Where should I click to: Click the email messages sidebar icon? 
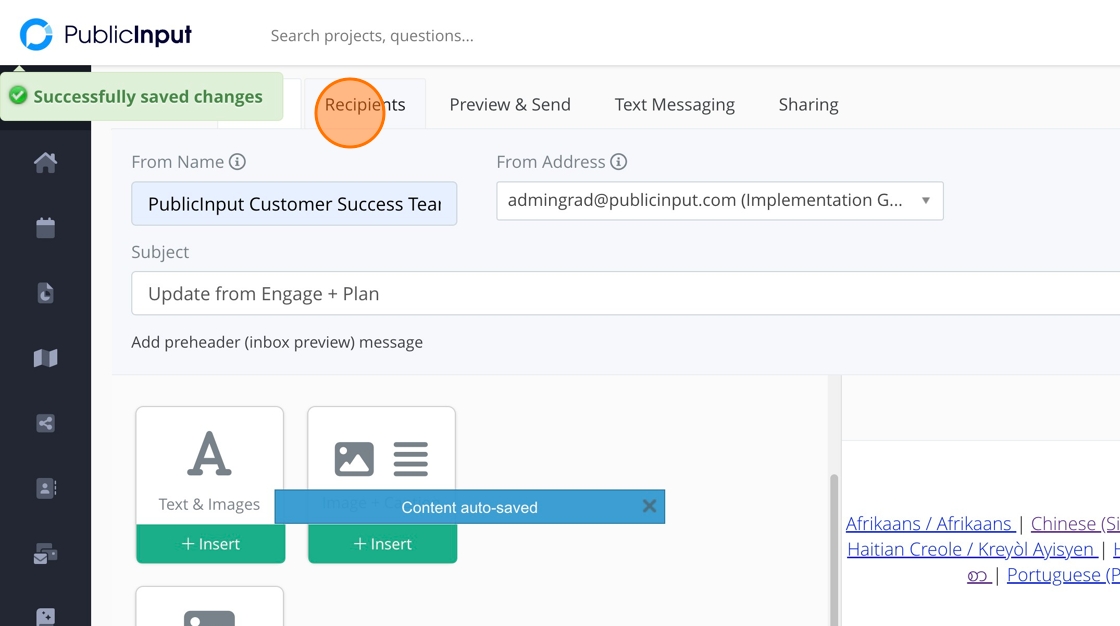click(x=45, y=553)
